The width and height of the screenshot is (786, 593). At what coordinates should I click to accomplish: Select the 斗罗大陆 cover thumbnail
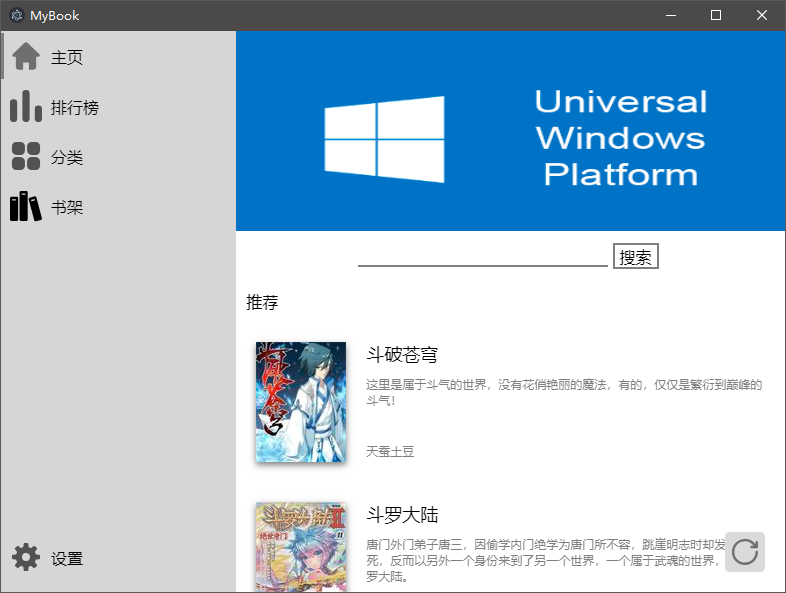point(301,547)
